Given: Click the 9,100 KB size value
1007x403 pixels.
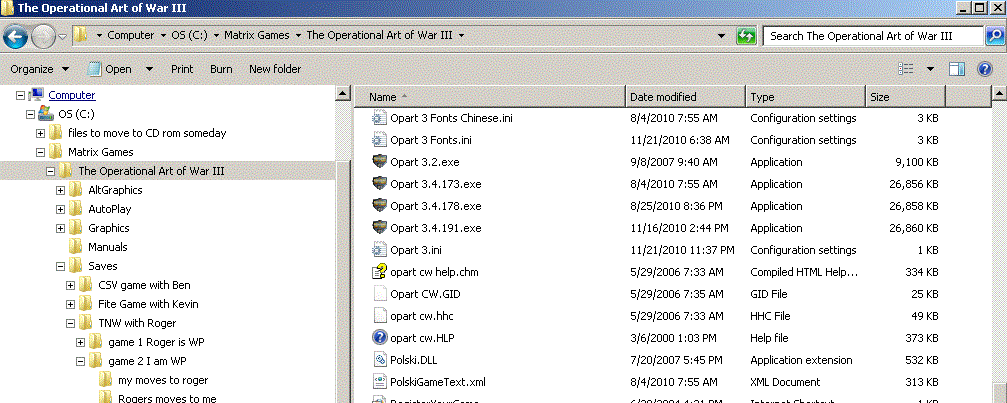Looking at the screenshot, I should tap(916, 162).
